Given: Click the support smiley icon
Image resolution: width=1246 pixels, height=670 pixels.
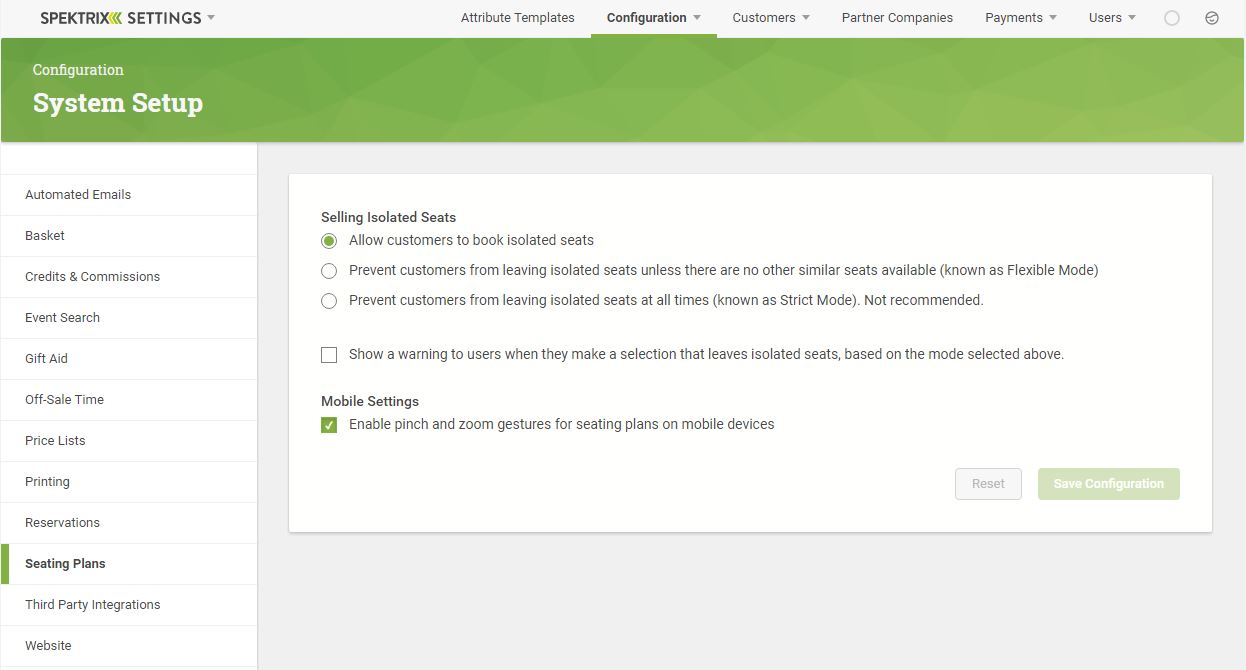Looking at the screenshot, I should tap(1212, 17).
